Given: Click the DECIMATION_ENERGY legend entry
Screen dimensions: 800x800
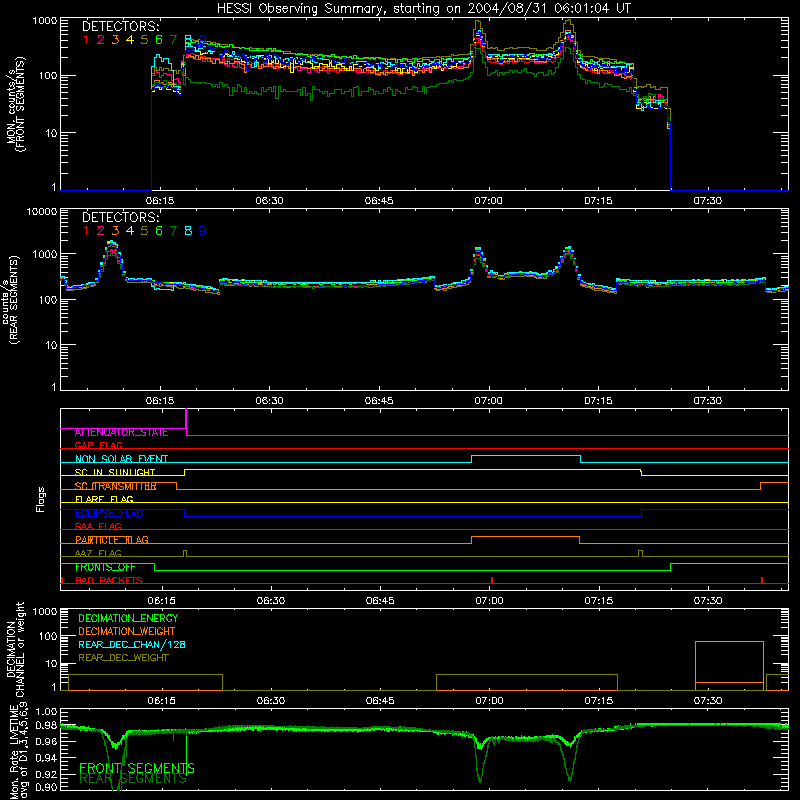Looking at the screenshot, I should pyautogui.click(x=129, y=618).
